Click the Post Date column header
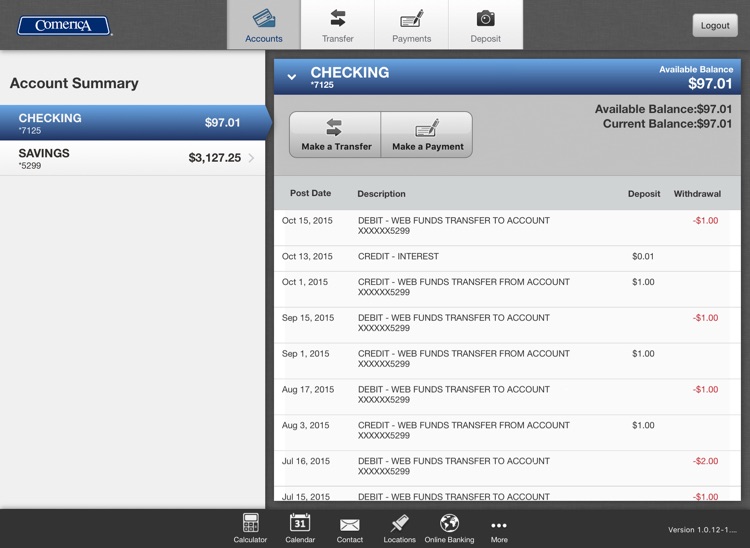Viewport: 750px width, 548px height. [310, 193]
